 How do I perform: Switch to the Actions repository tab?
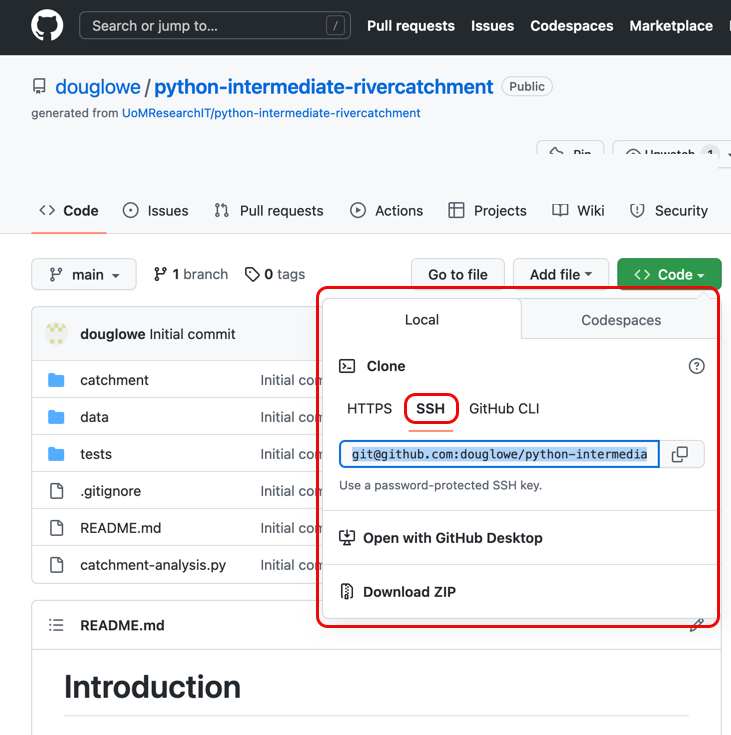pos(386,211)
